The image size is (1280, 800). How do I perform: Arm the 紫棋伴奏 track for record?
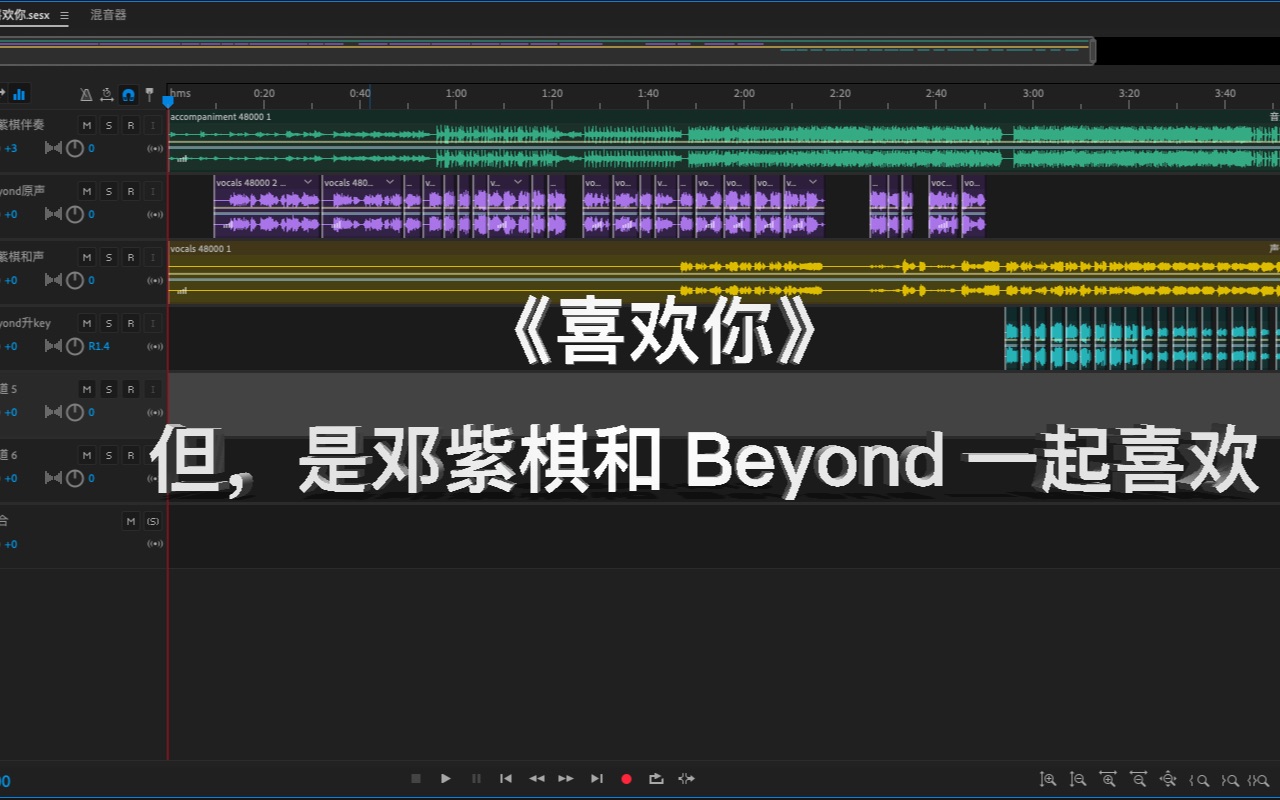pyautogui.click(x=131, y=125)
